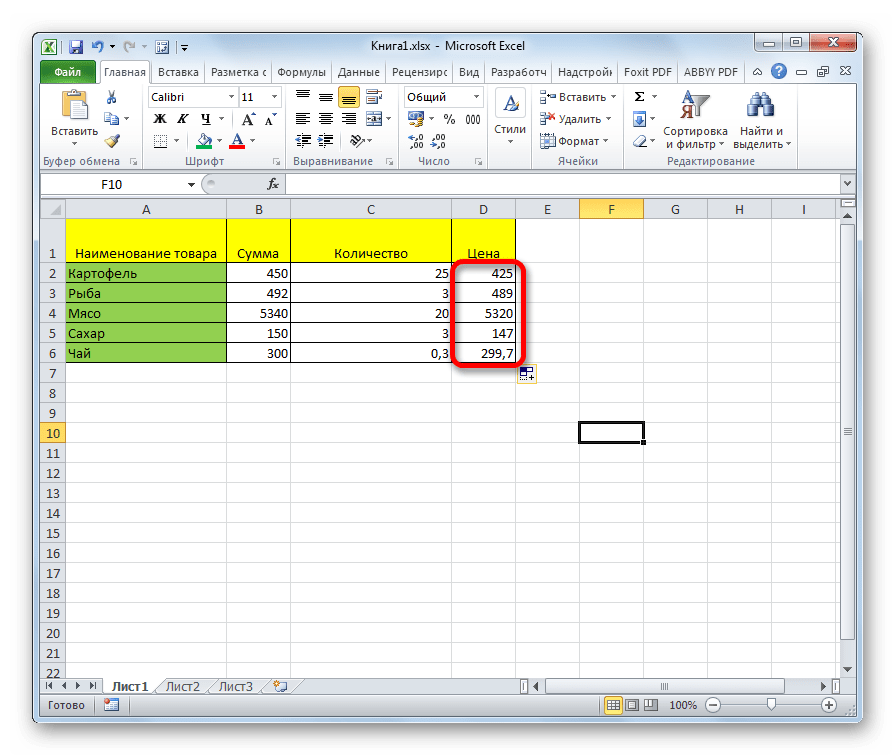Screen dimensions: 896x756
Task: Decrease indent icon
Action: pos(303,141)
